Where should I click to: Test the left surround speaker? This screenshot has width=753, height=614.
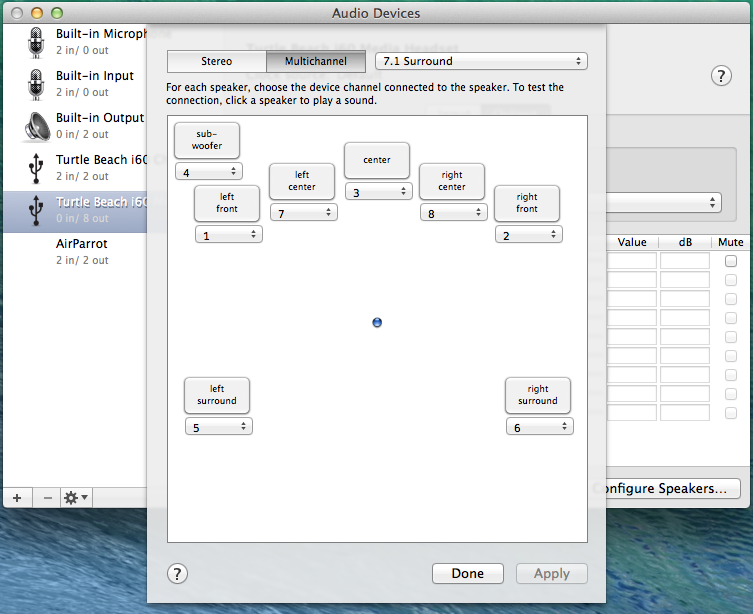[x=217, y=395]
